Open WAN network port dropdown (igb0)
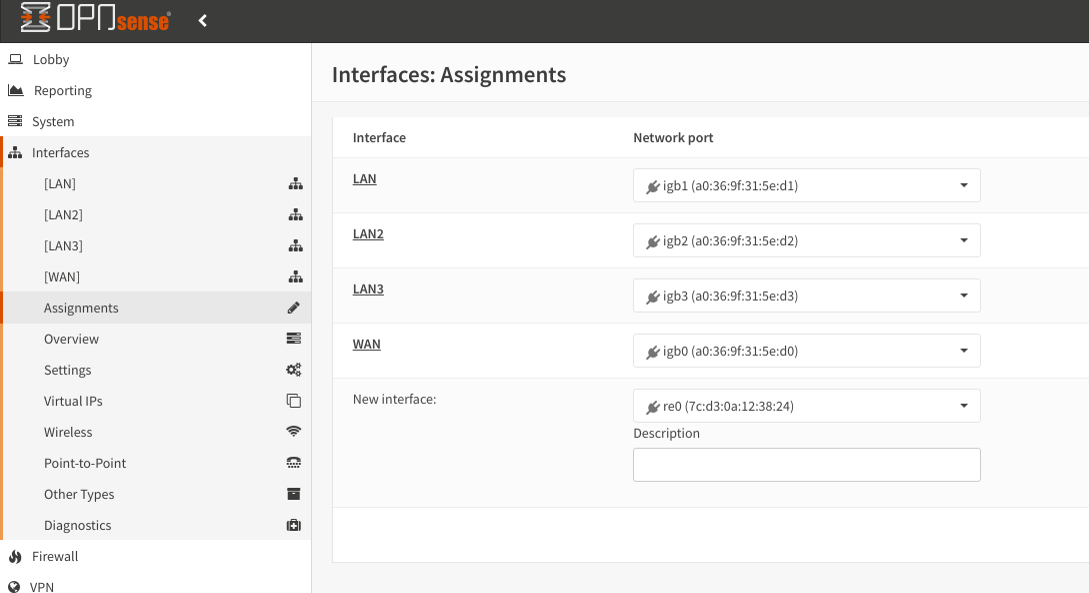Viewport: 1089px width, 593px height. click(806, 351)
